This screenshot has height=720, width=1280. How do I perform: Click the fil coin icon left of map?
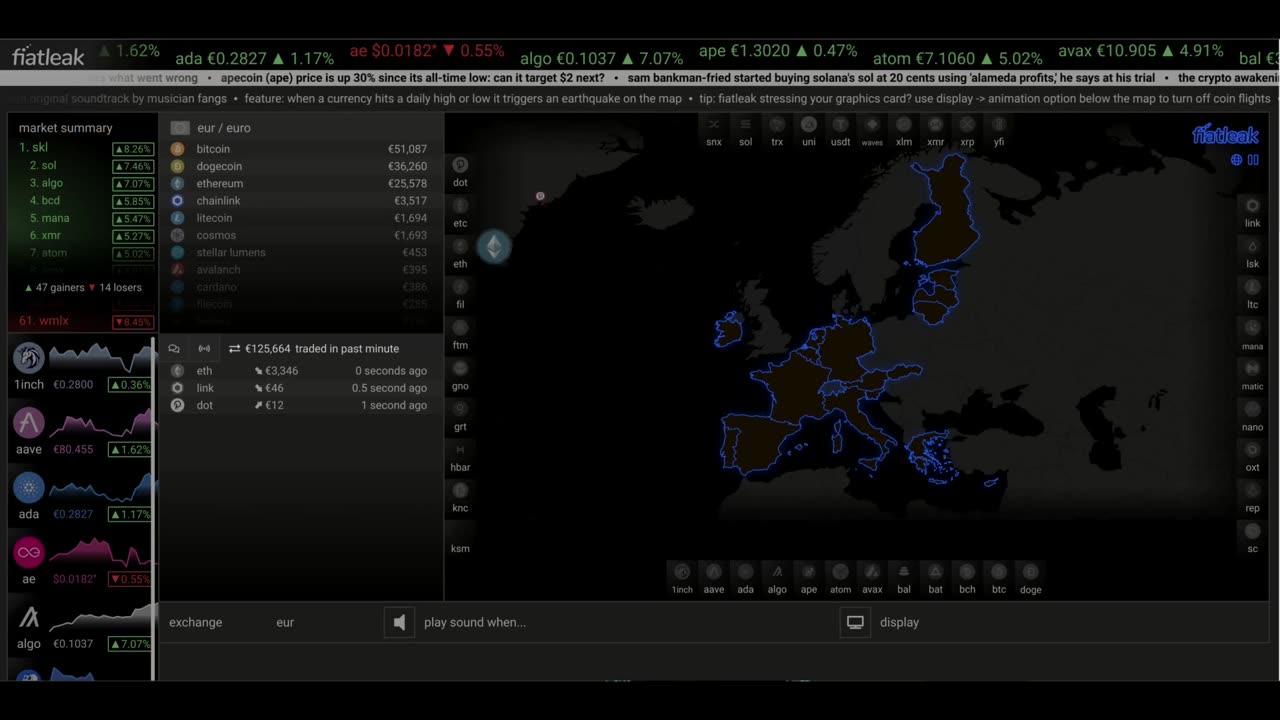coord(460,287)
